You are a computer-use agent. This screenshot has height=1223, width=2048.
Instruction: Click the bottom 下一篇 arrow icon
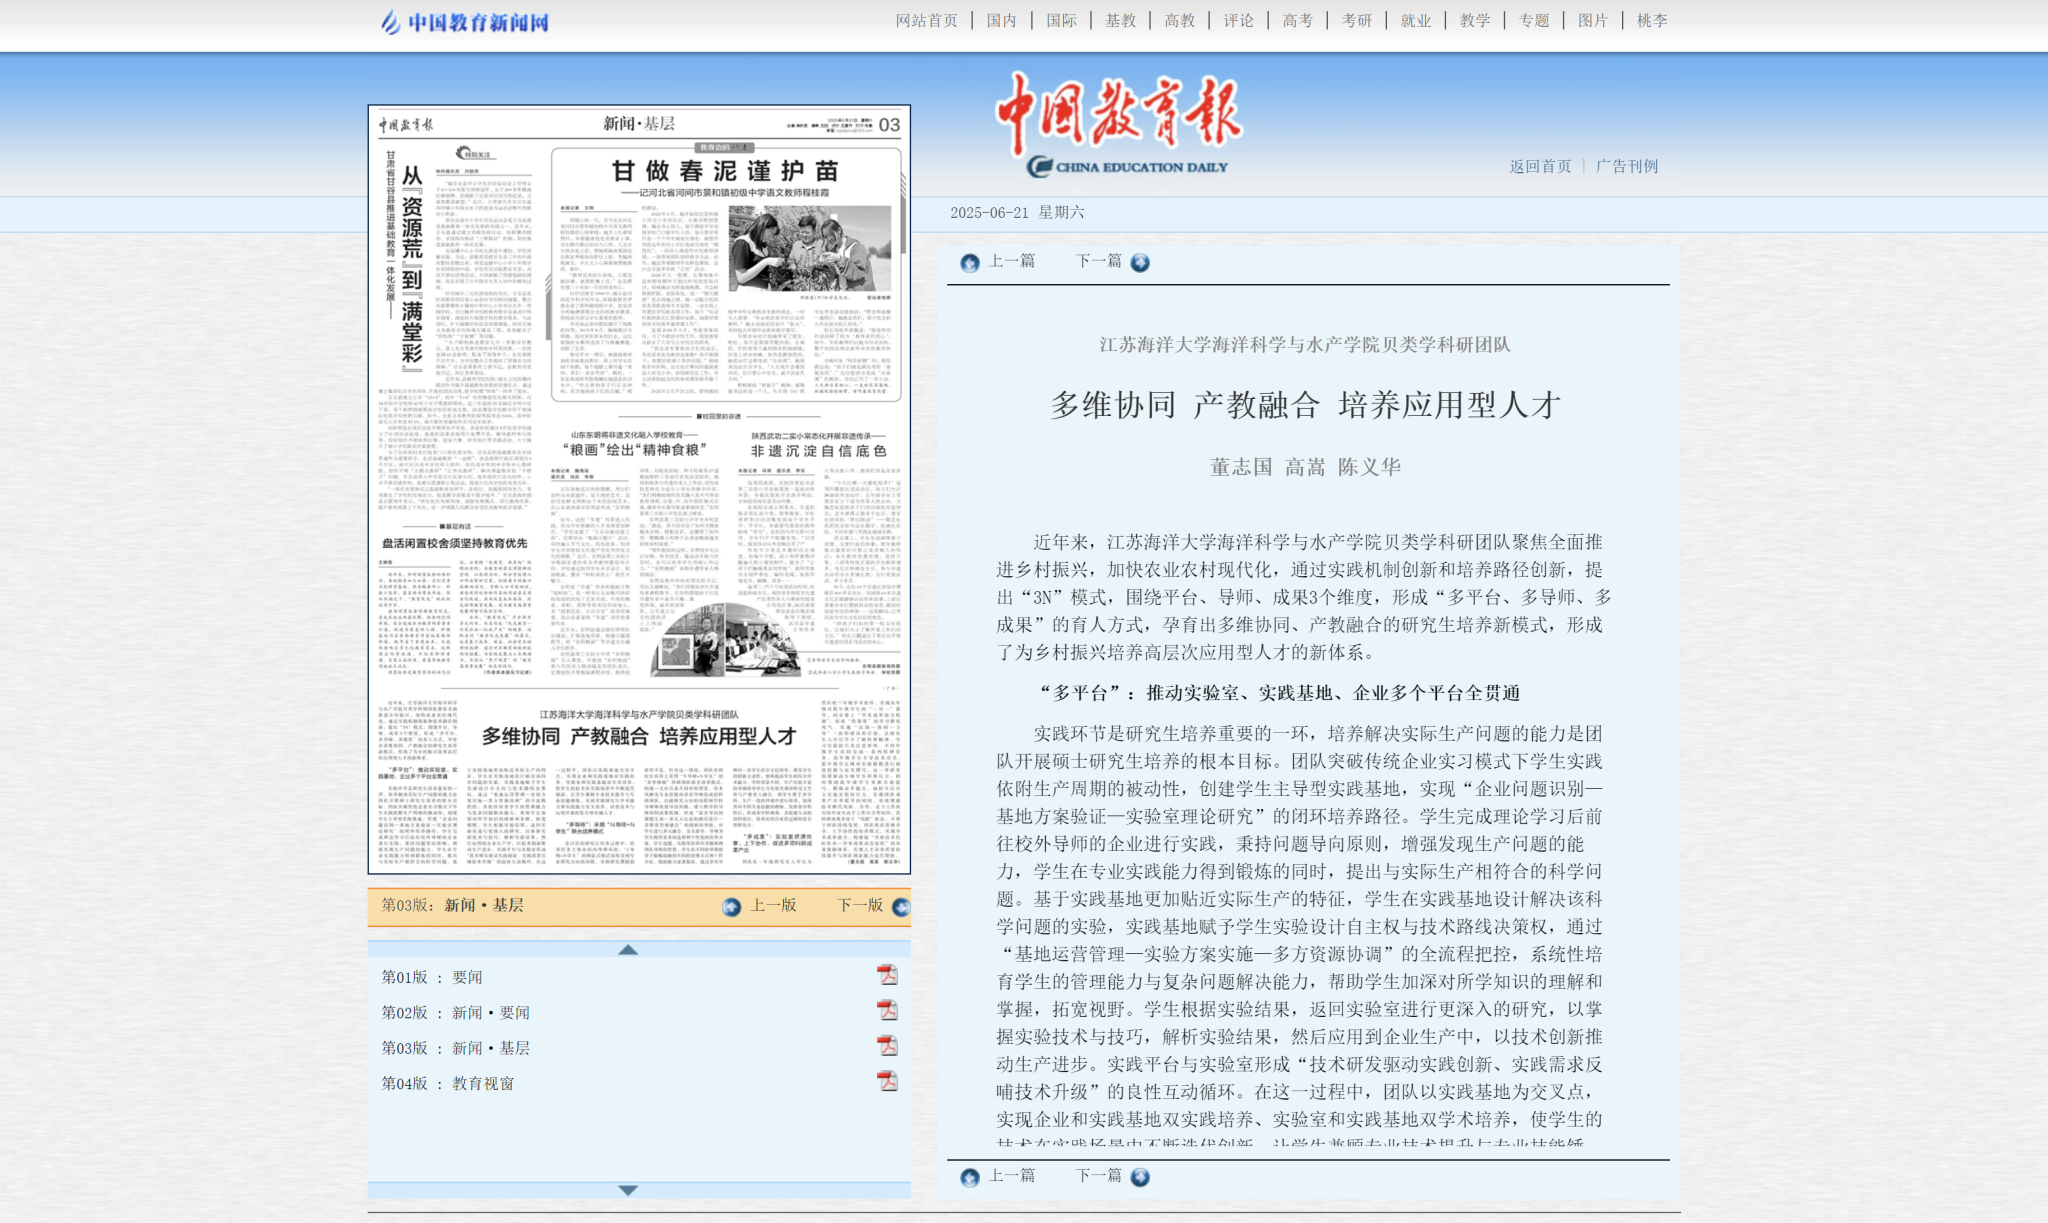tap(1140, 1177)
